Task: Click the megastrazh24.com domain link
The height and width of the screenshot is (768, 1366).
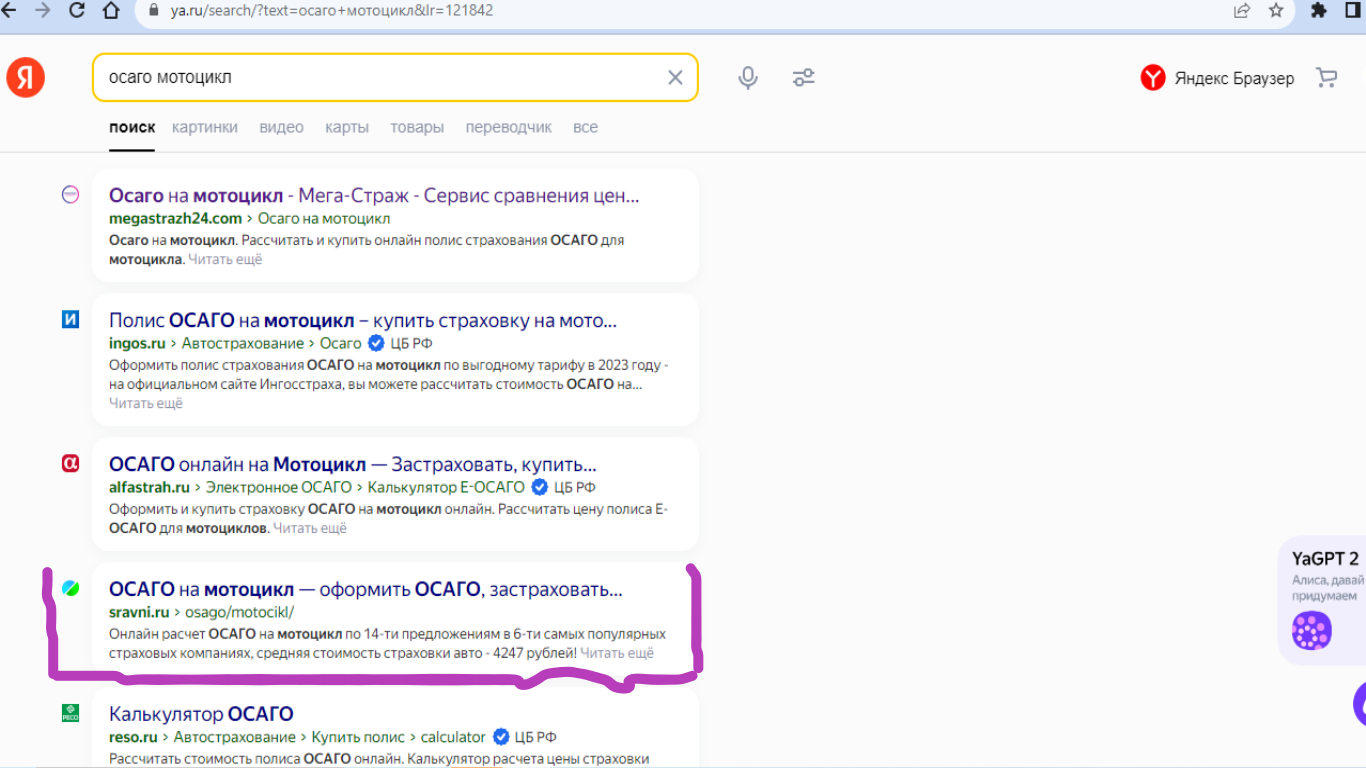Action: point(176,218)
